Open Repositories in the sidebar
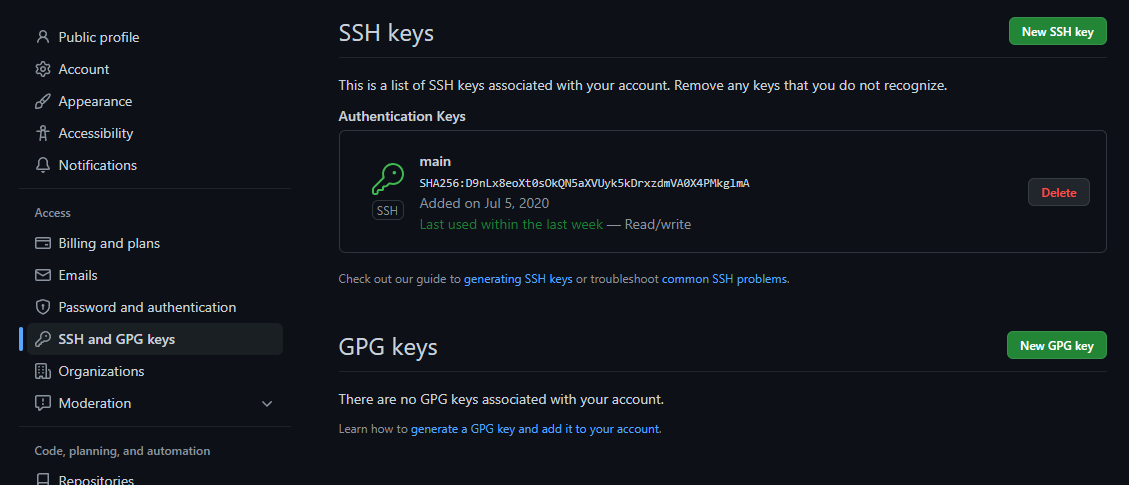The width and height of the screenshot is (1129, 485). pyautogui.click(x=155, y=479)
